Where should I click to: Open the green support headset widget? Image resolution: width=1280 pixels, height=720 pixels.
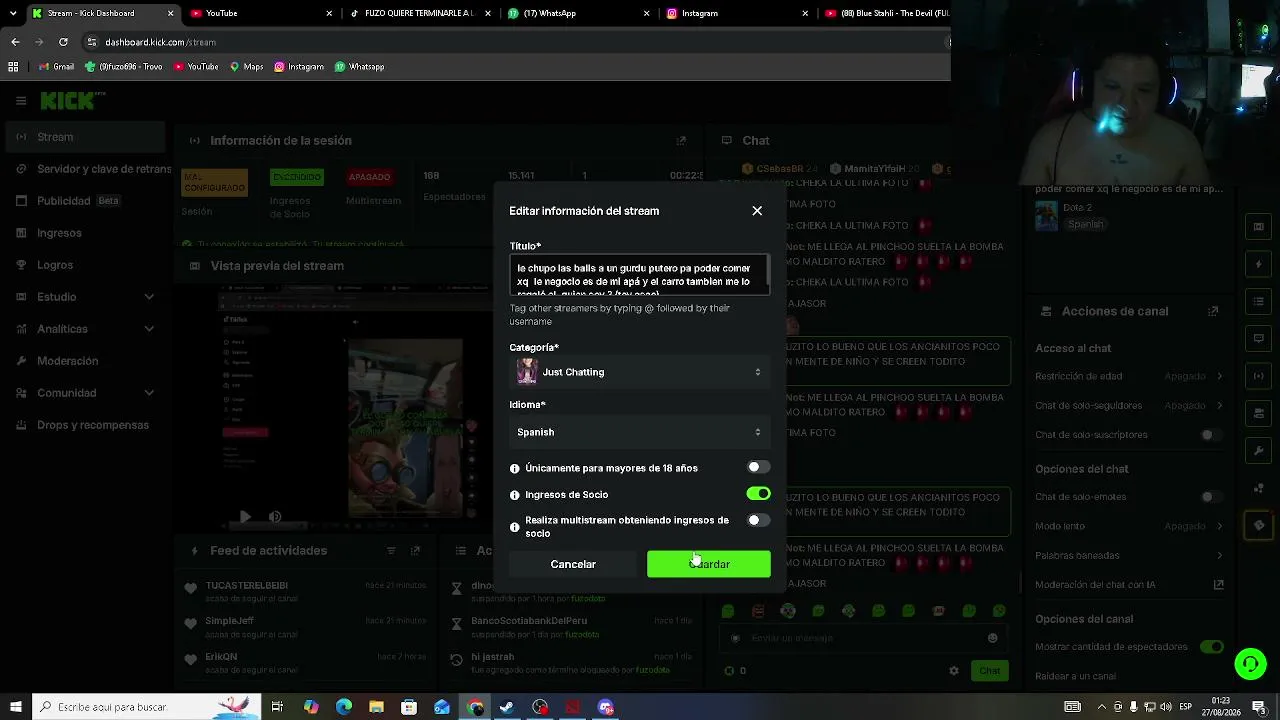tap(1250, 663)
